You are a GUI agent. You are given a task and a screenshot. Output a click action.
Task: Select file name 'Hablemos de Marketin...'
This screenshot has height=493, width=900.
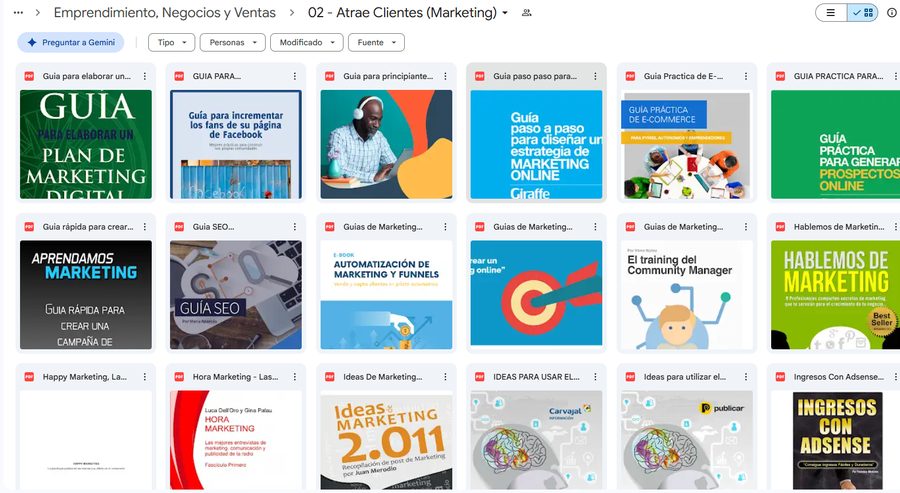[x=839, y=227]
